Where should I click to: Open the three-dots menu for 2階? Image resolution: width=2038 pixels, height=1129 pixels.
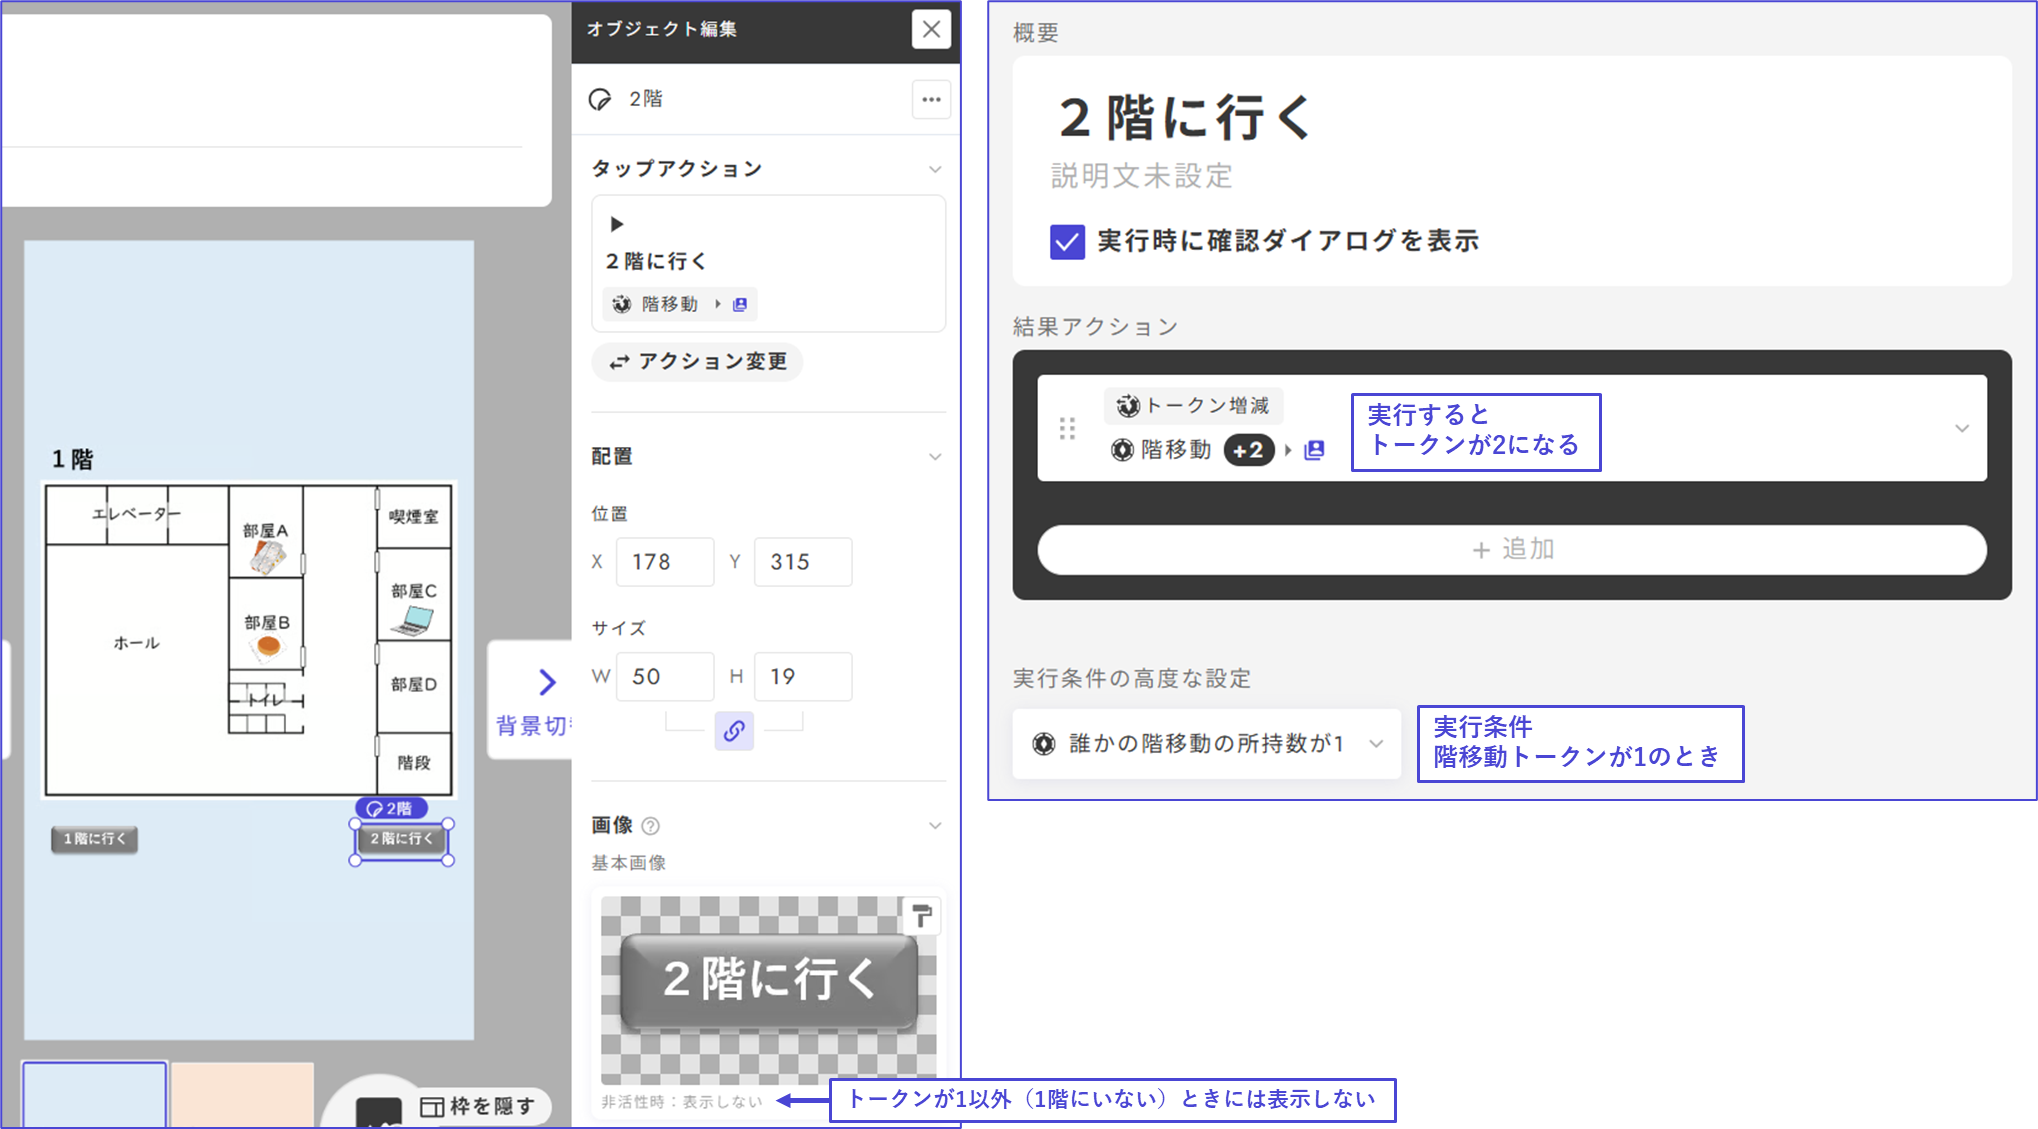(x=931, y=99)
